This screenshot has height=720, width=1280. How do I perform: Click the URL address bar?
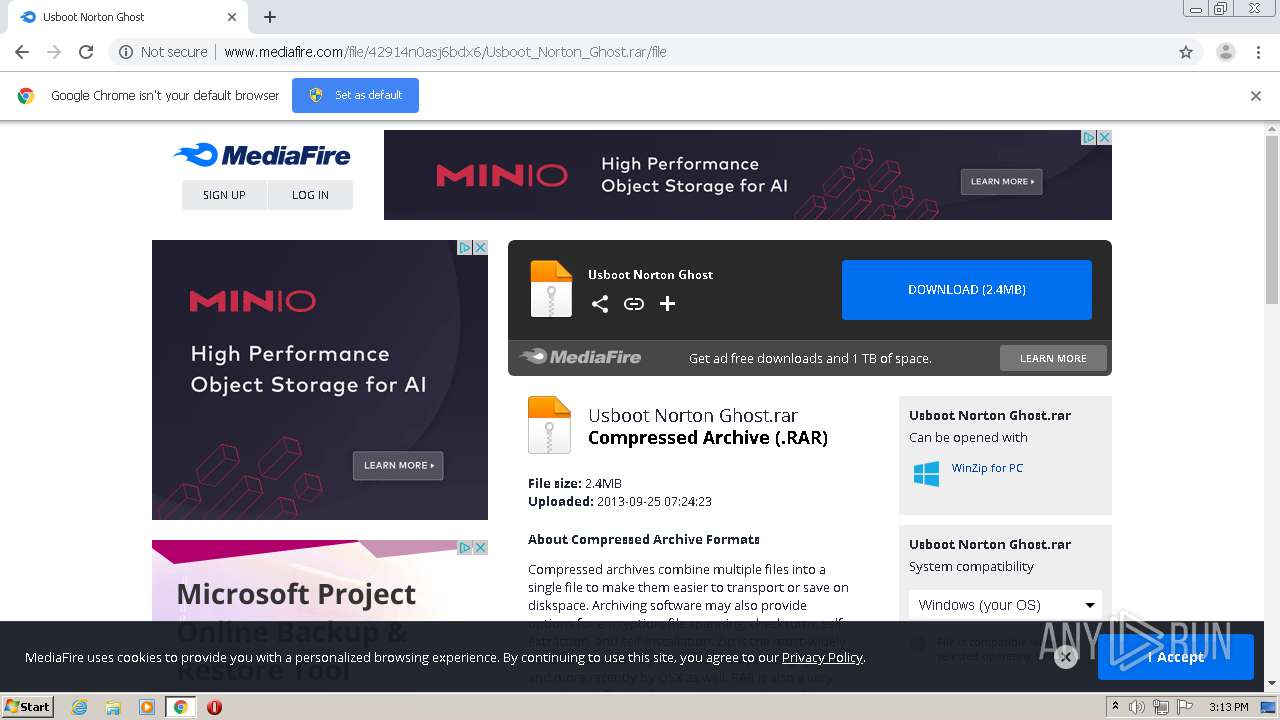point(640,52)
